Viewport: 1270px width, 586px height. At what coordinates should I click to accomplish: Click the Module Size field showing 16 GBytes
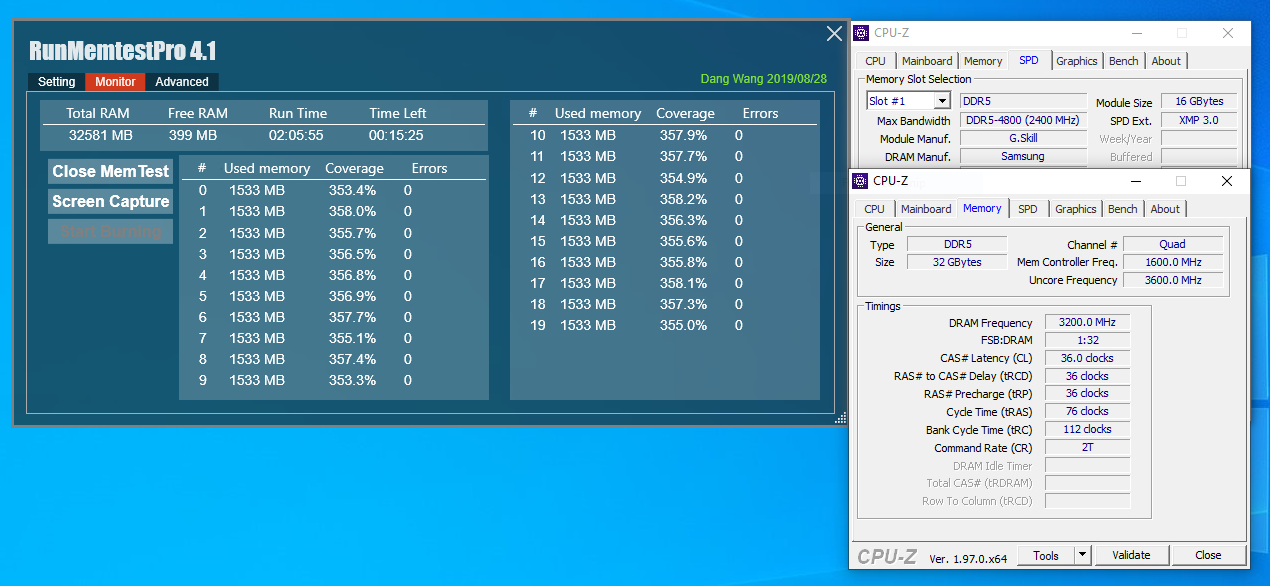[1199, 102]
